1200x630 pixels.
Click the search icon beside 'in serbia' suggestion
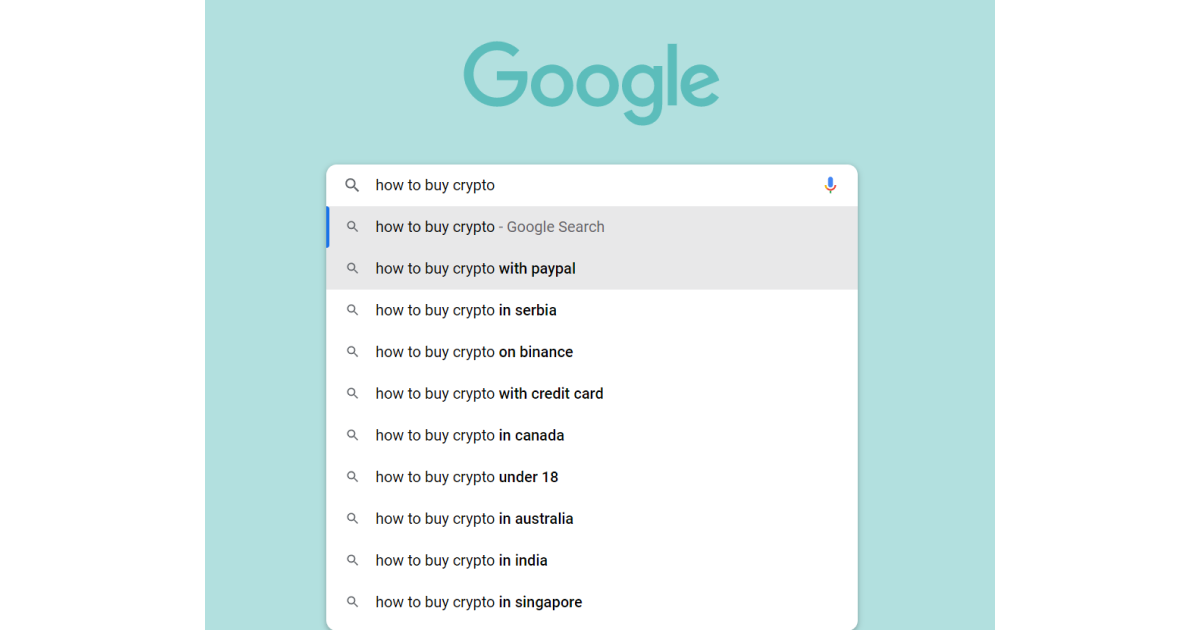(x=352, y=310)
